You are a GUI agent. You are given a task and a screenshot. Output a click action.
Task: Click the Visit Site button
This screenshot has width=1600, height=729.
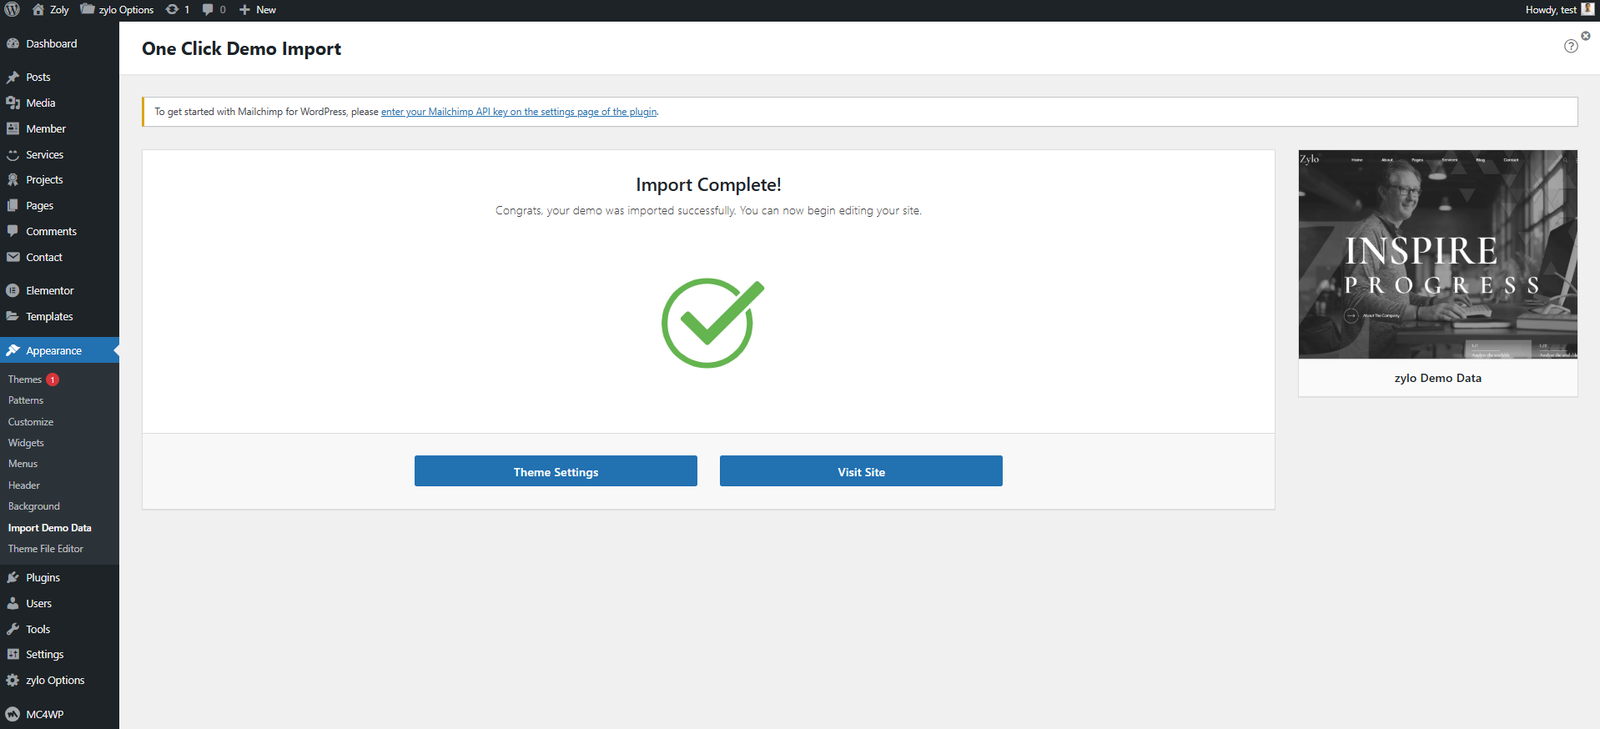pos(860,472)
